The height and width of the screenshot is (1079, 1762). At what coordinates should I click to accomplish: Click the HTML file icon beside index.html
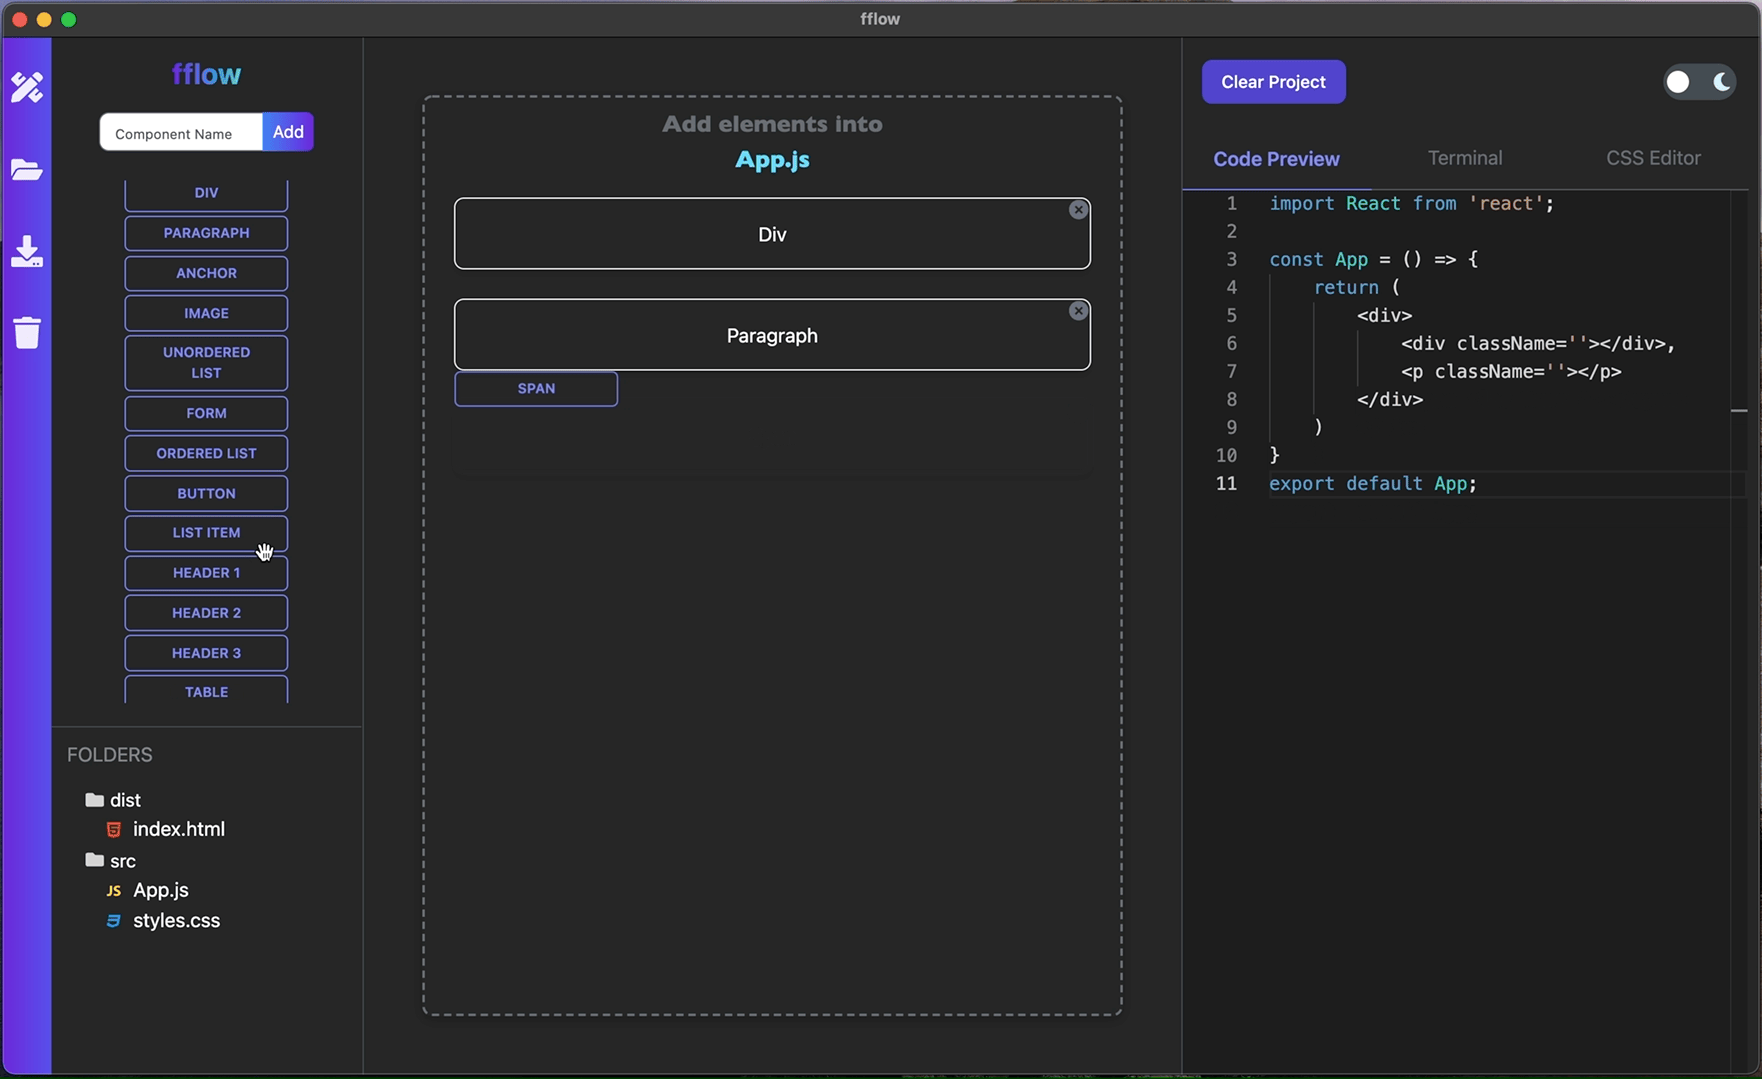(x=114, y=830)
